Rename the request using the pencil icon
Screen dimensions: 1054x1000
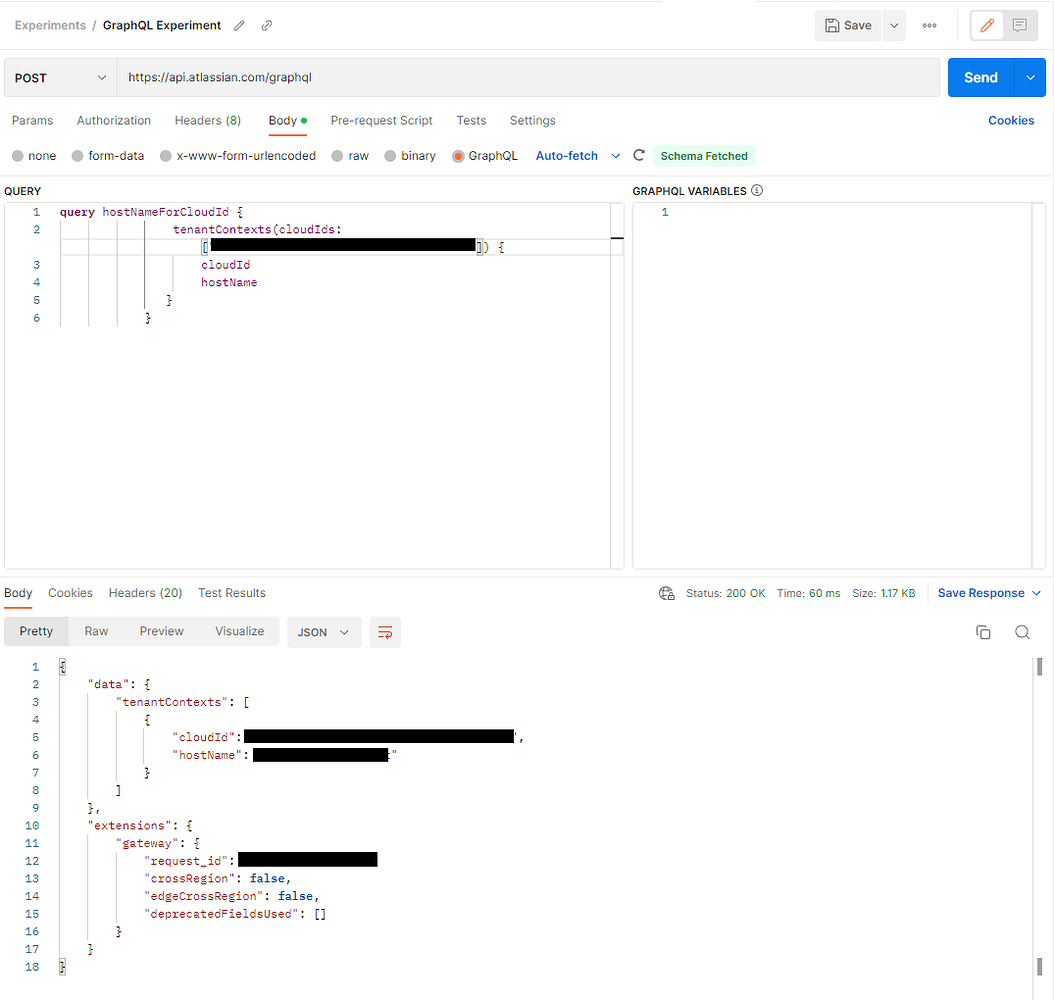pos(238,25)
